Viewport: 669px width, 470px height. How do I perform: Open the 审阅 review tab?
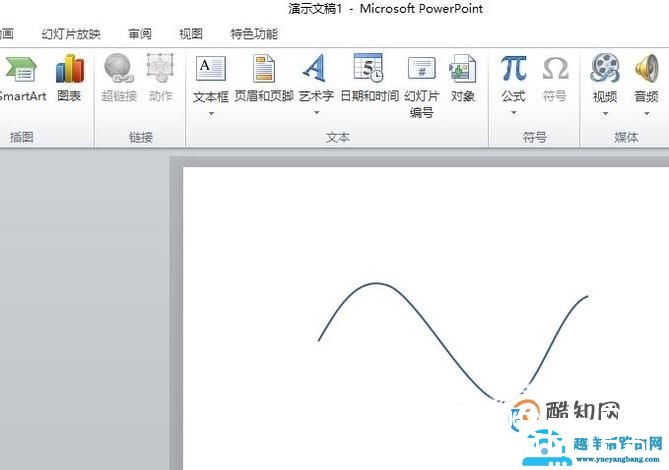[x=140, y=34]
